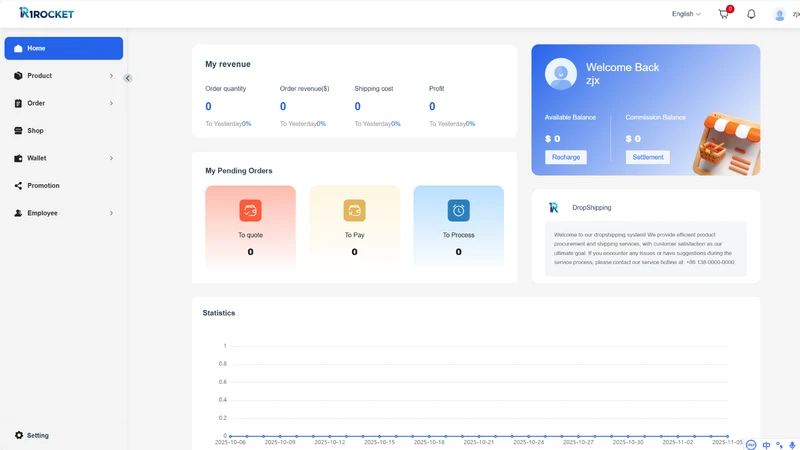Screen dimensions: 800x450
Task: Click the punctuation icon in the IME bar
Action: pos(779,445)
